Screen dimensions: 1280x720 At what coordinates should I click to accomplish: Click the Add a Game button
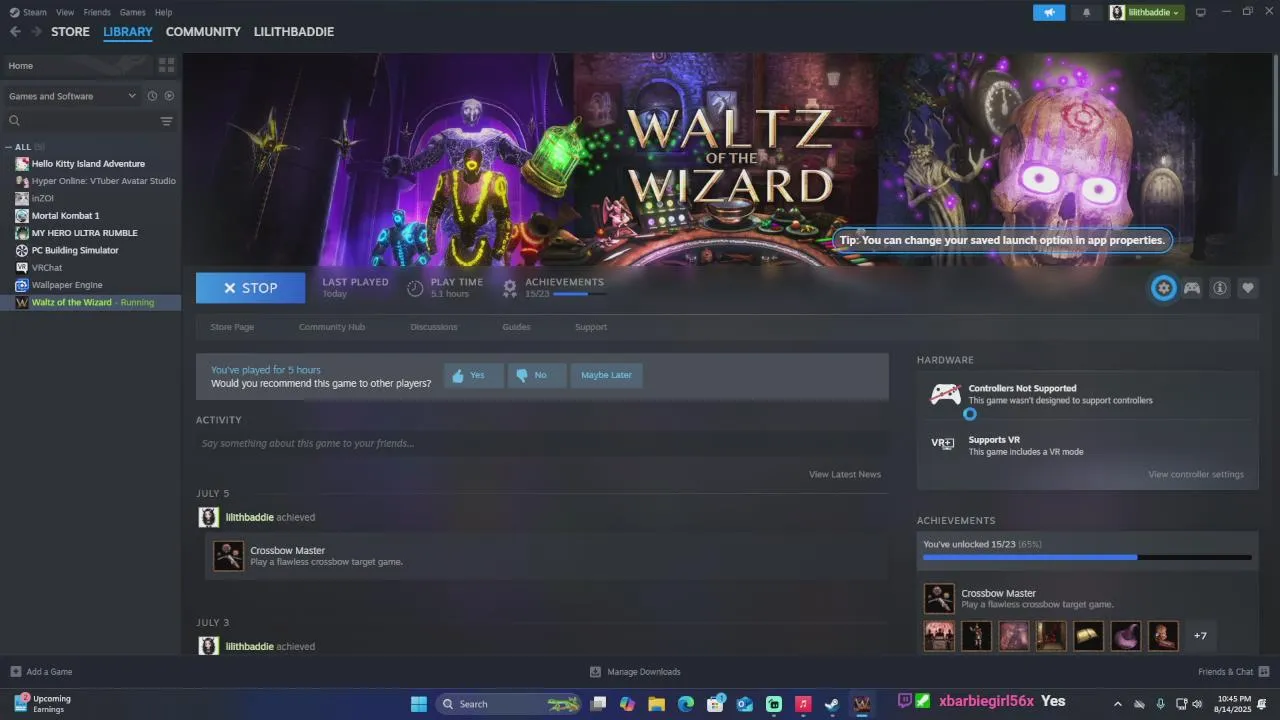[x=41, y=672]
